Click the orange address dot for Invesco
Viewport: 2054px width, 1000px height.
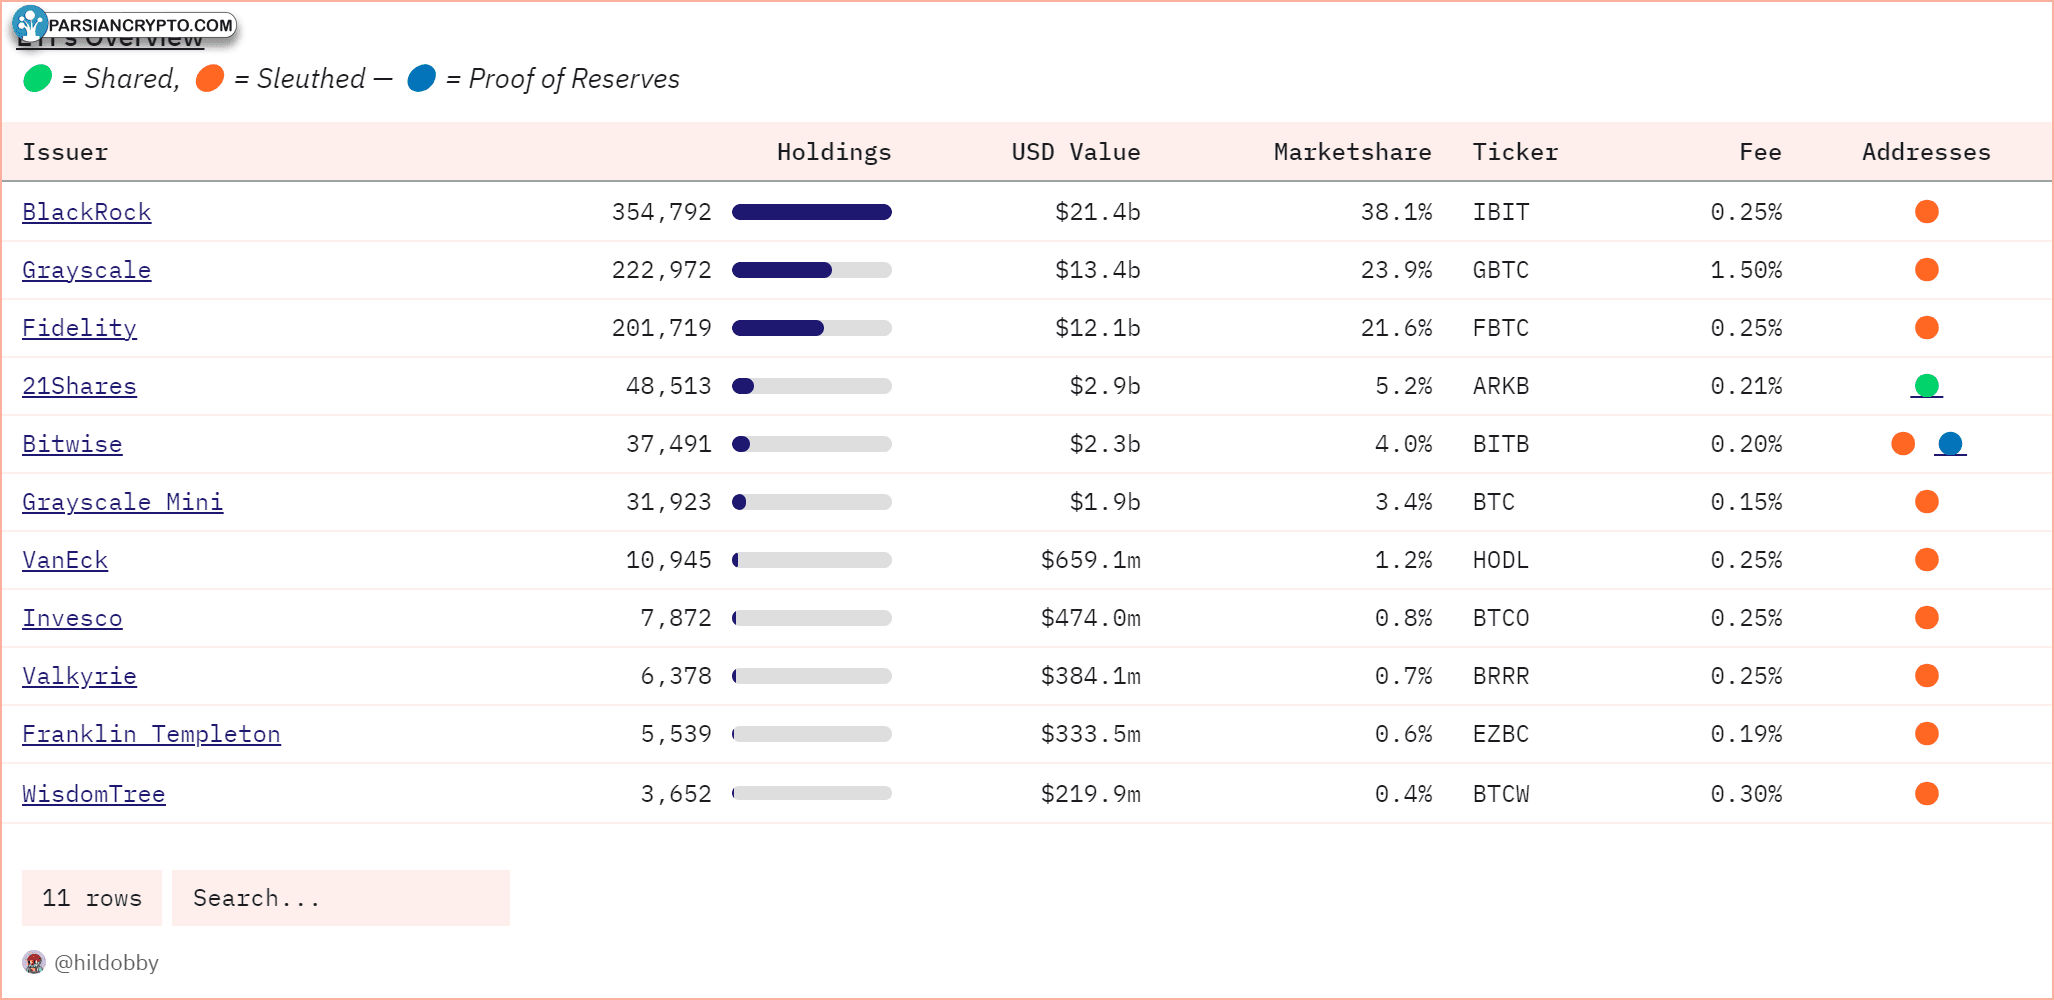pyautogui.click(x=1927, y=618)
